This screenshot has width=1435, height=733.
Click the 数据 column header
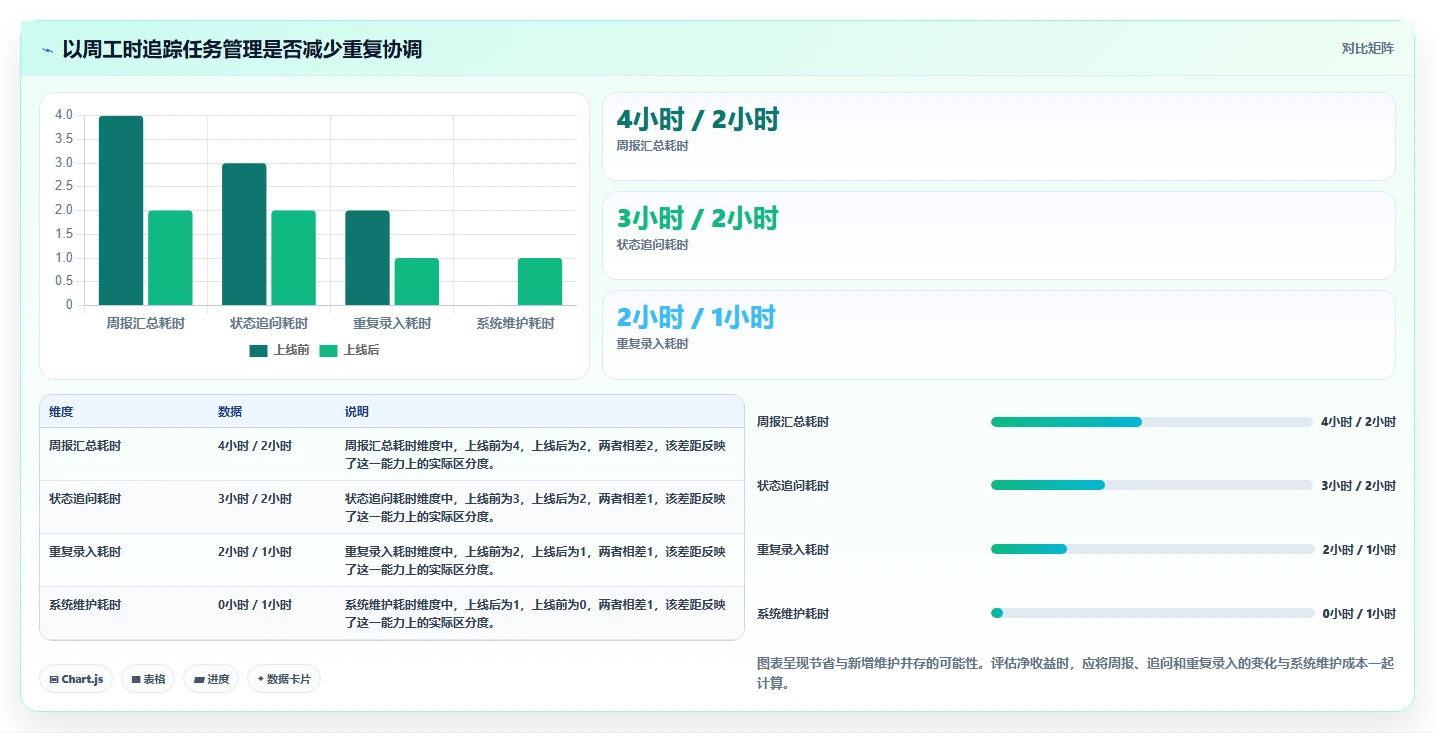pyautogui.click(x=230, y=412)
